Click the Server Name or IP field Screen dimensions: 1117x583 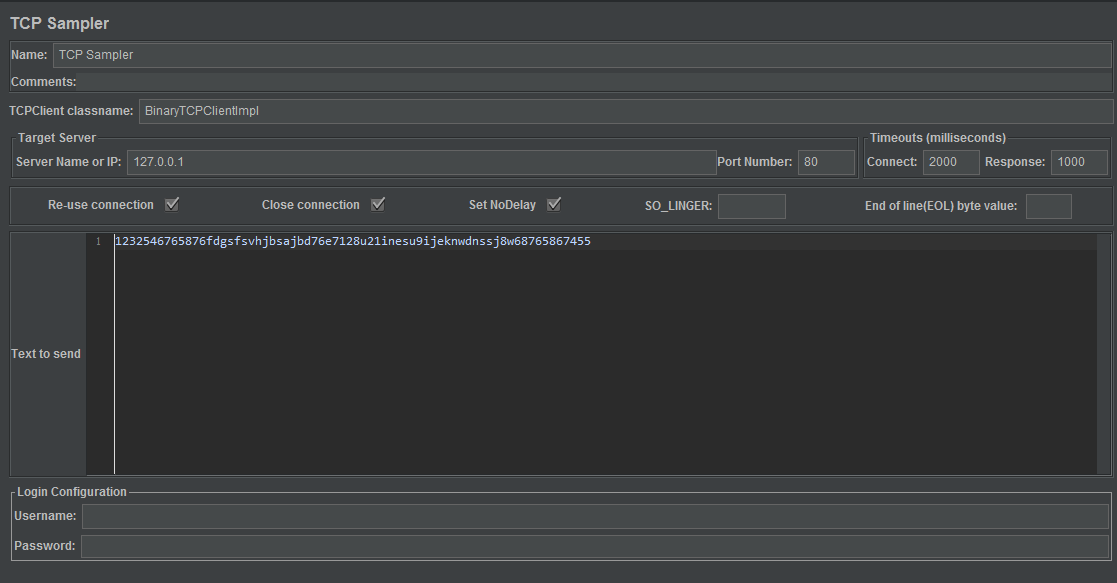(400, 162)
